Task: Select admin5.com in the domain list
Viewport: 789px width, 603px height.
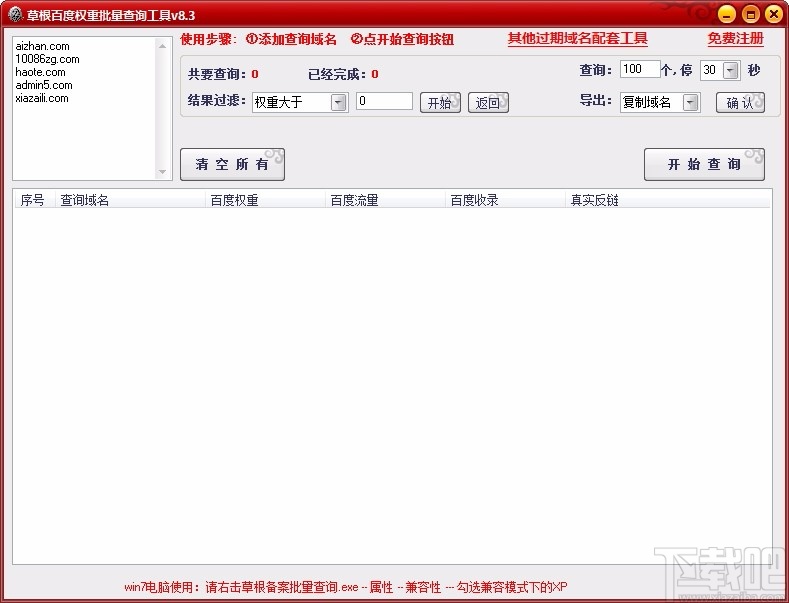Action: (44, 85)
